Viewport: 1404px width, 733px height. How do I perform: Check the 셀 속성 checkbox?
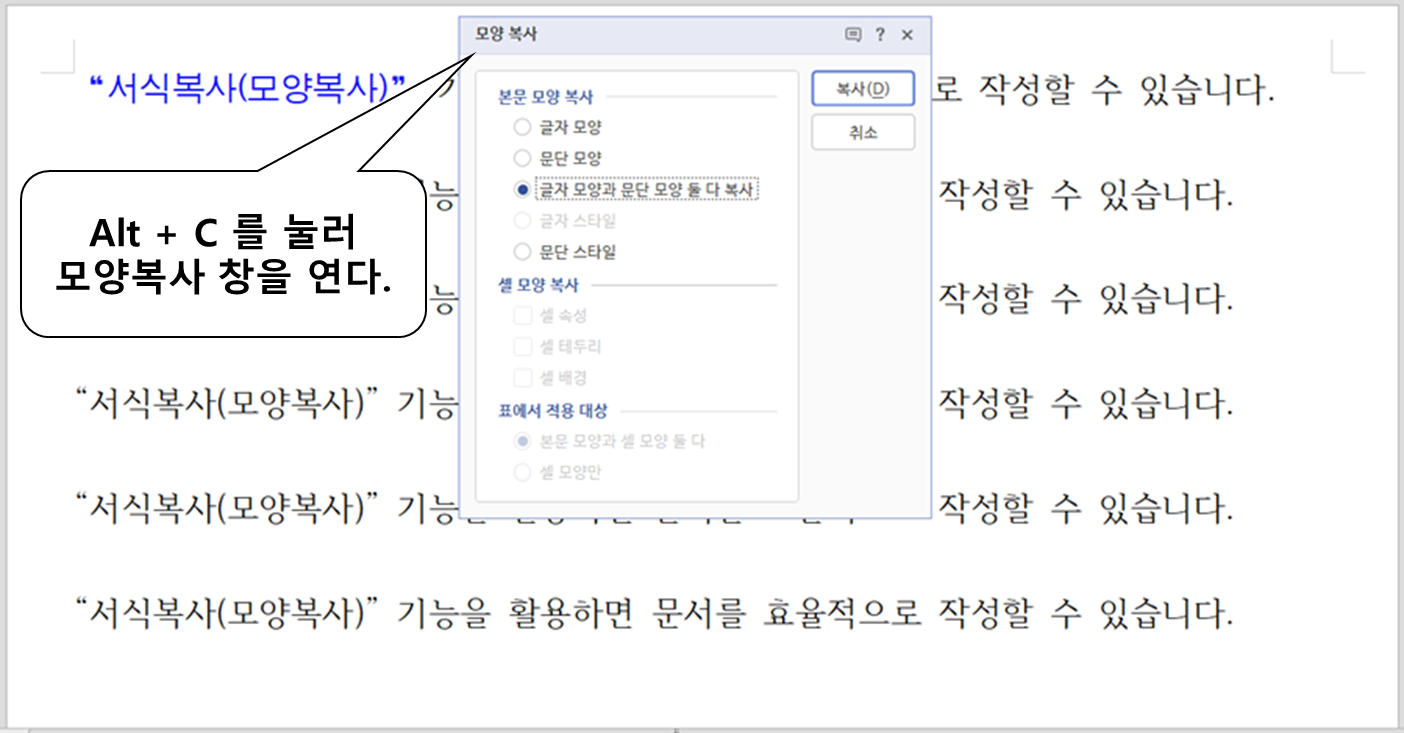551,316
